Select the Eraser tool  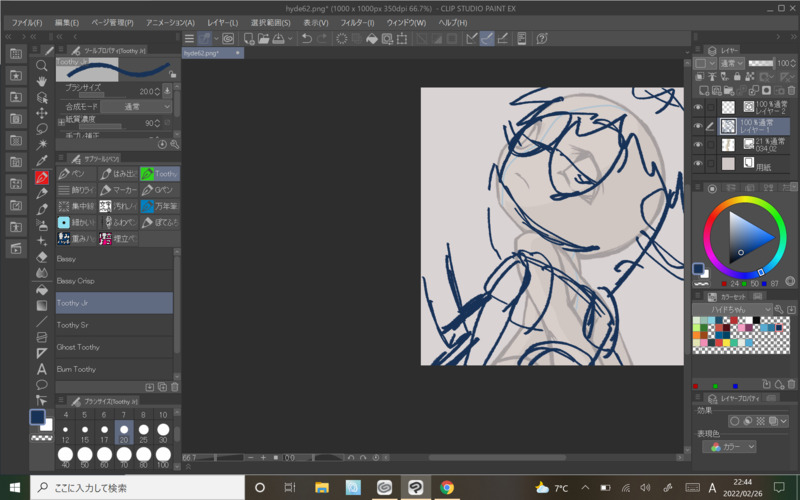pos(42,257)
